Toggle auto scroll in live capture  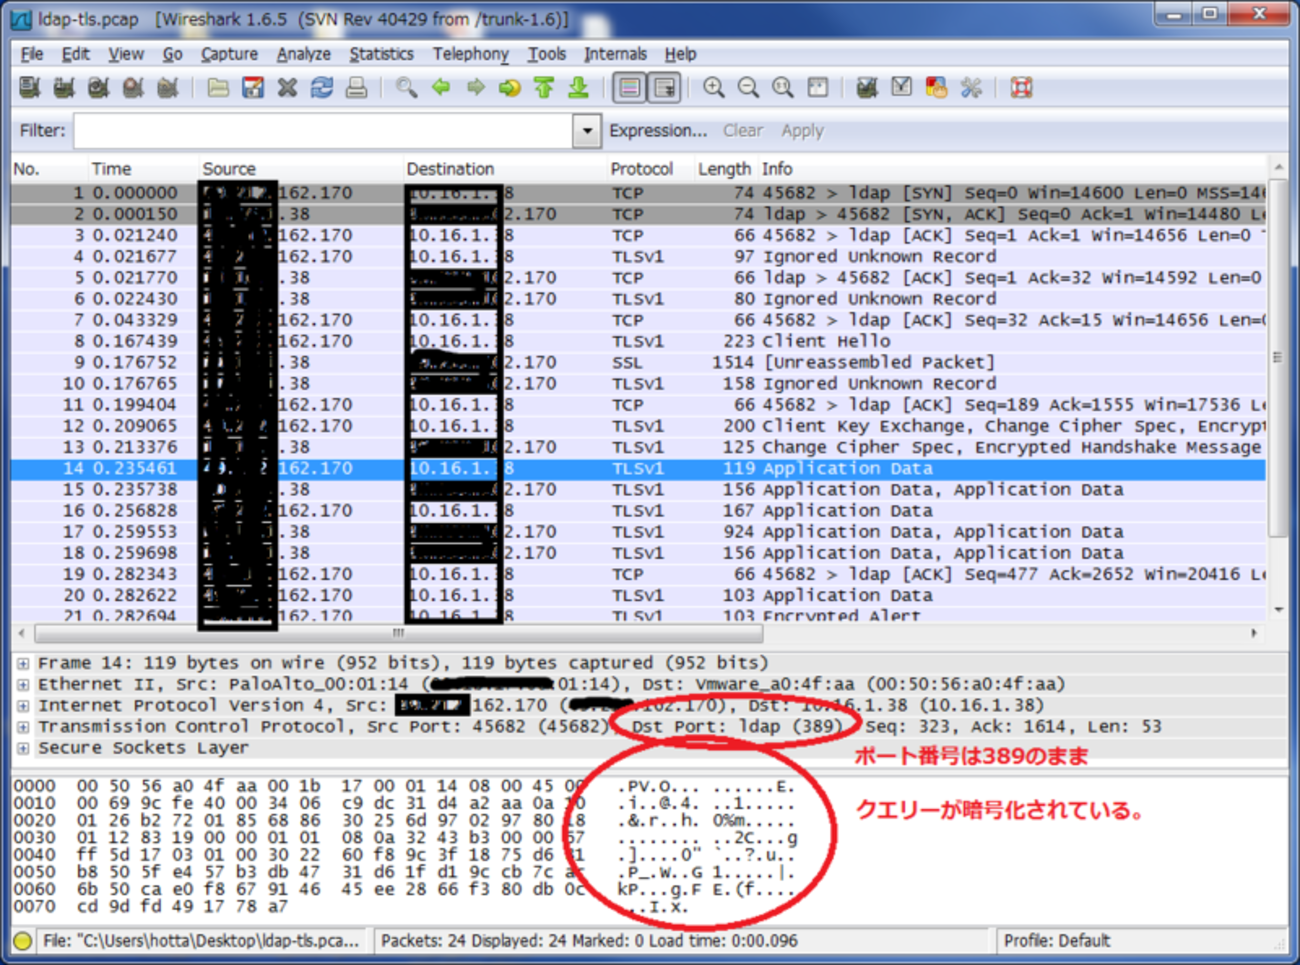click(664, 88)
